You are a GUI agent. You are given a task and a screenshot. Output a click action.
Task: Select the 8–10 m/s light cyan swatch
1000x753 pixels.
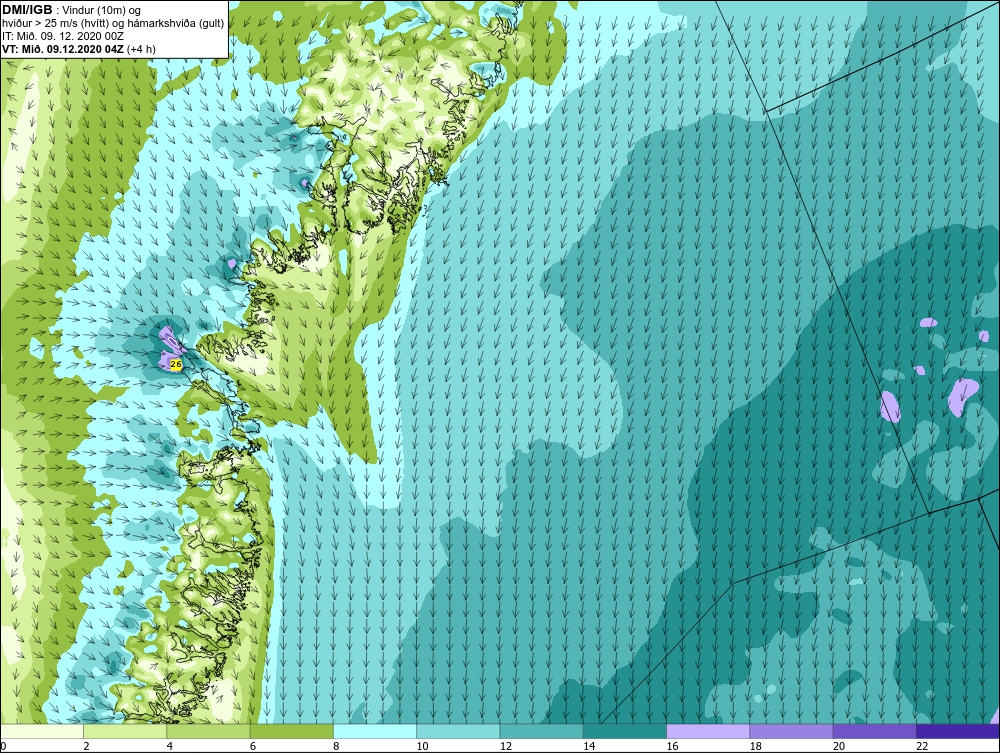point(375,731)
